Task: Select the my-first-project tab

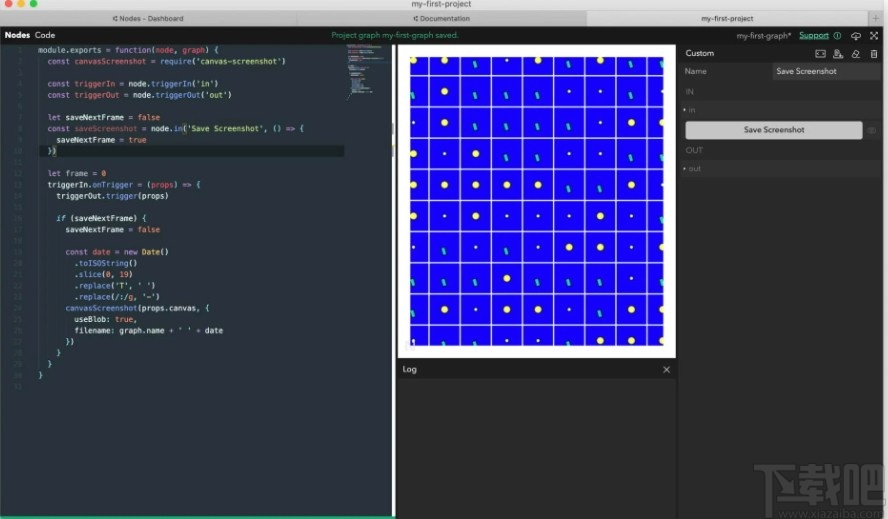Action: [x=727, y=19]
